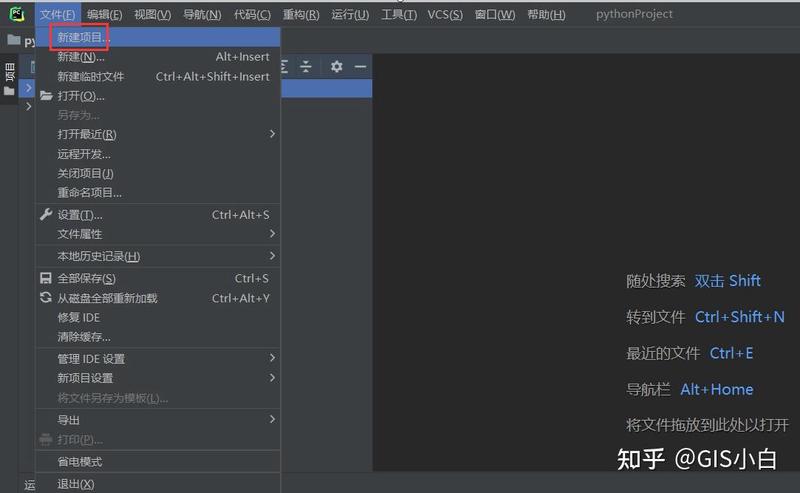
Task: Open the 编辑(E) menu
Action: [x=105, y=14]
